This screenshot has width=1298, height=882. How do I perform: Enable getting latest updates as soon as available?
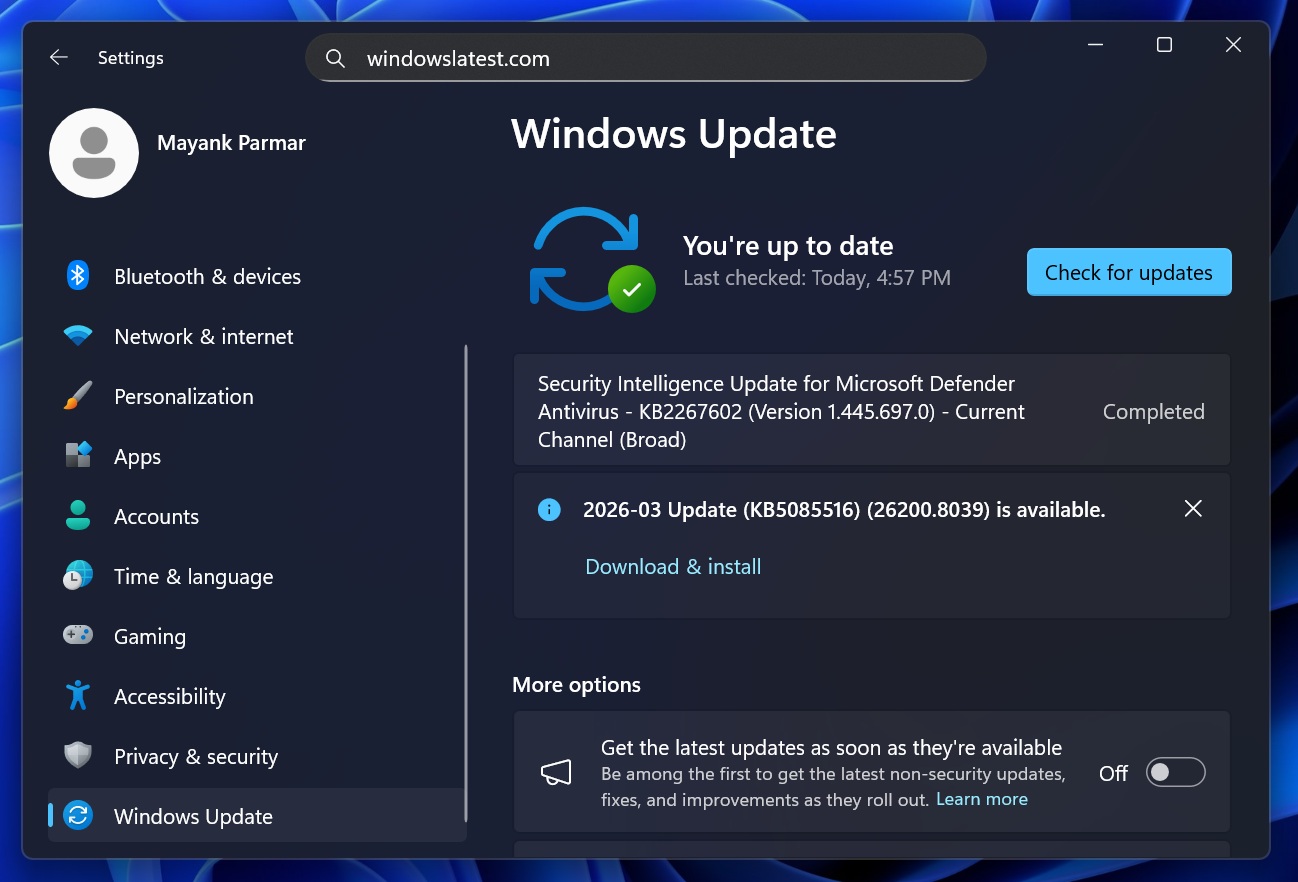(1176, 771)
